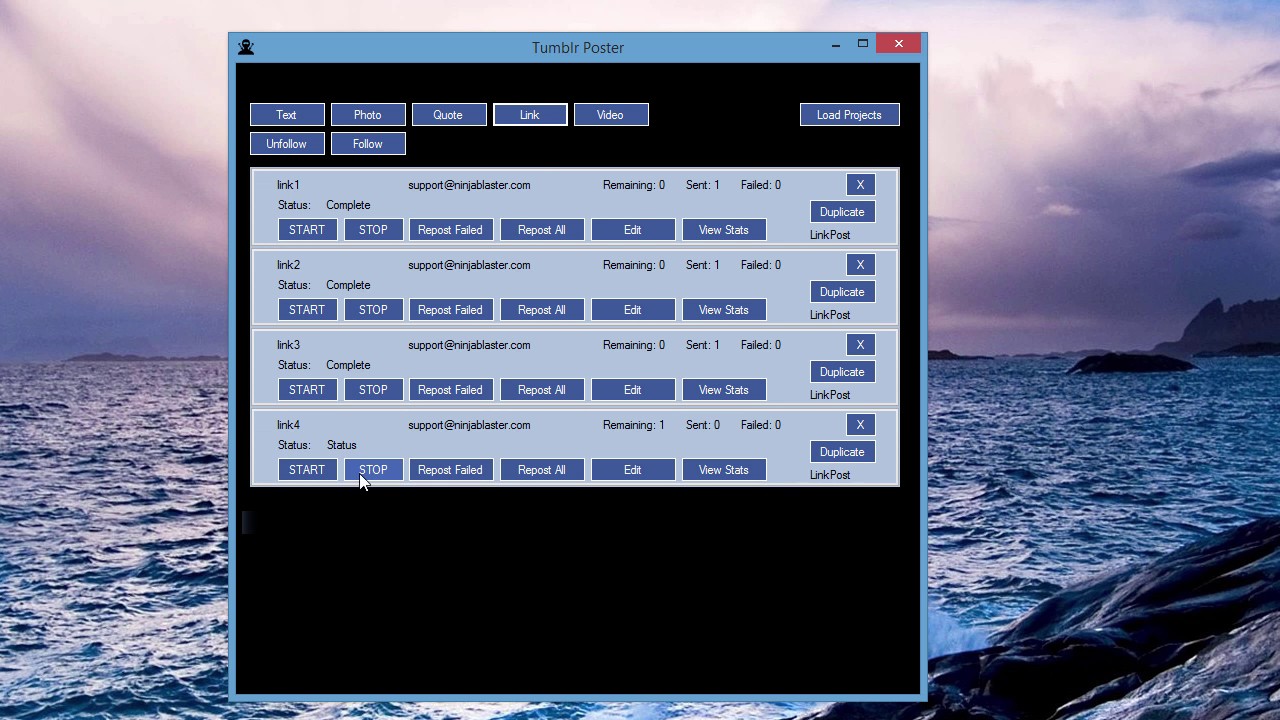Edit the link4 project

click(x=633, y=470)
